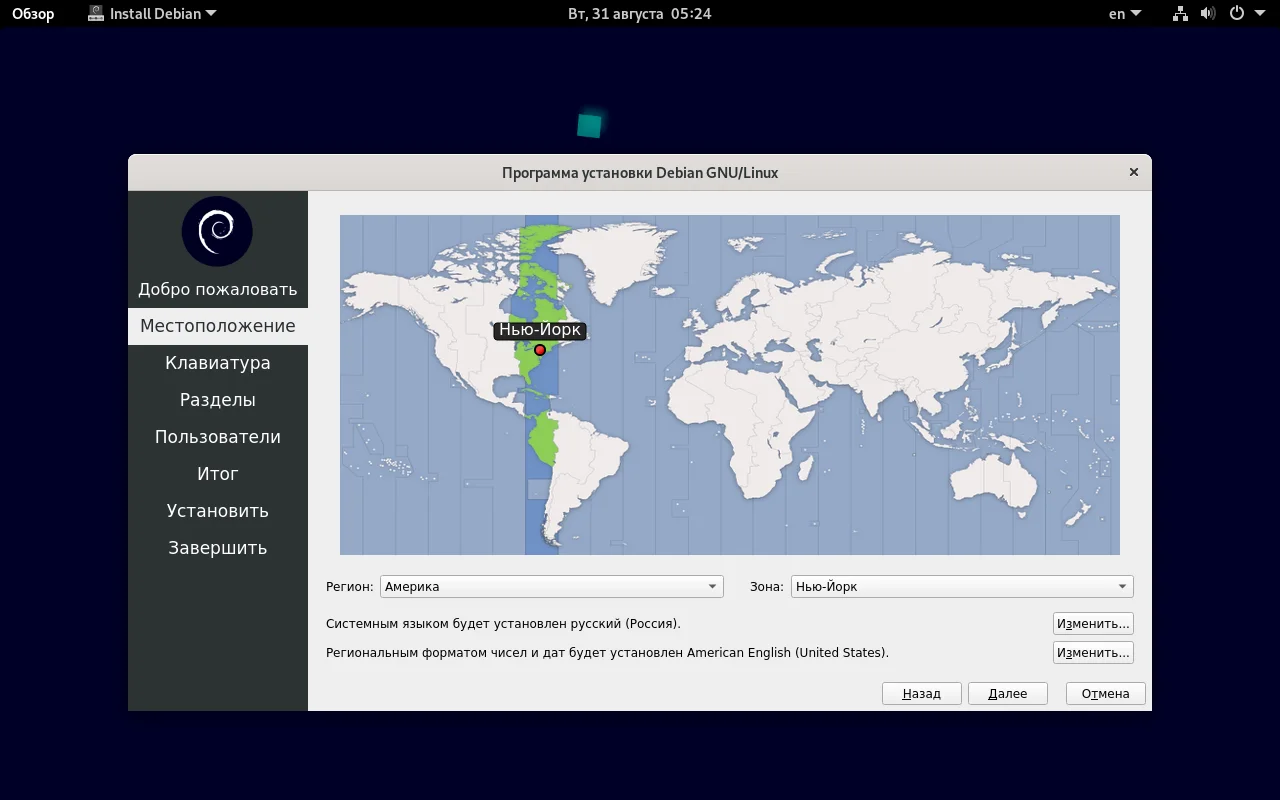Open the keyboard layout menu labeled en
Image resolution: width=1280 pixels, height=800 pixels.
[1122, 13]
